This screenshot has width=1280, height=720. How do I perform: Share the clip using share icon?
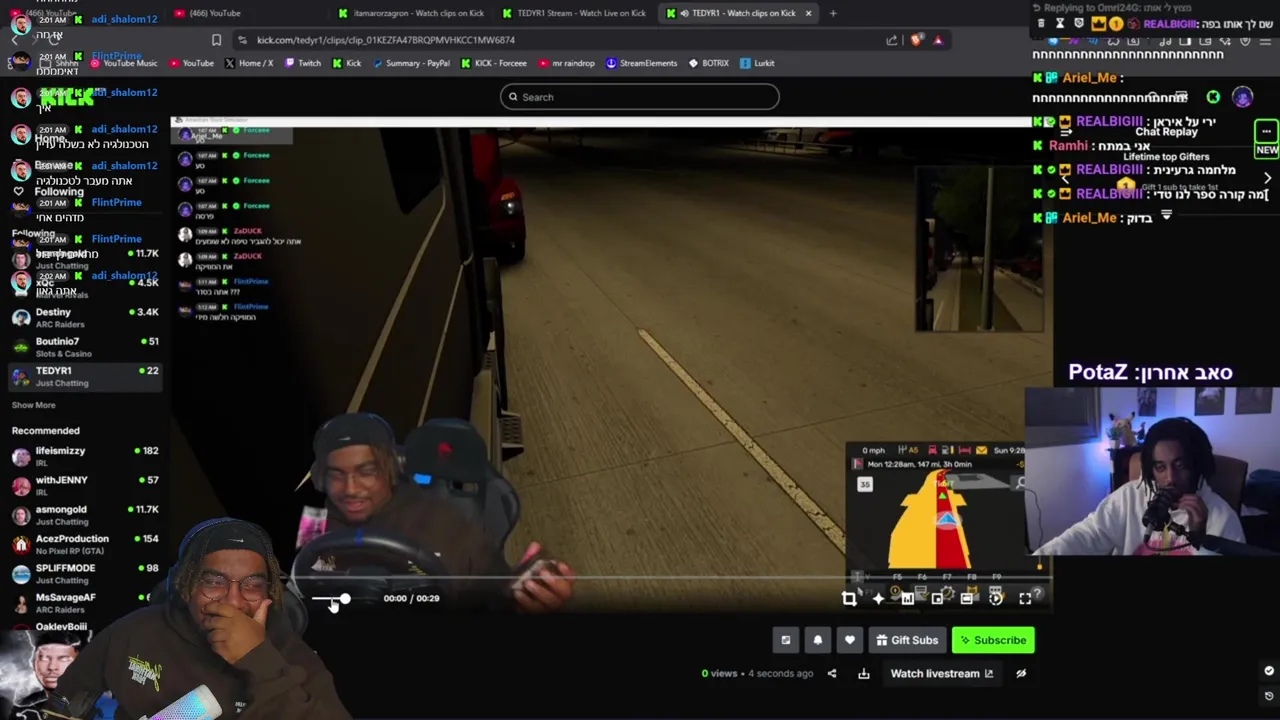coord(832,673)
